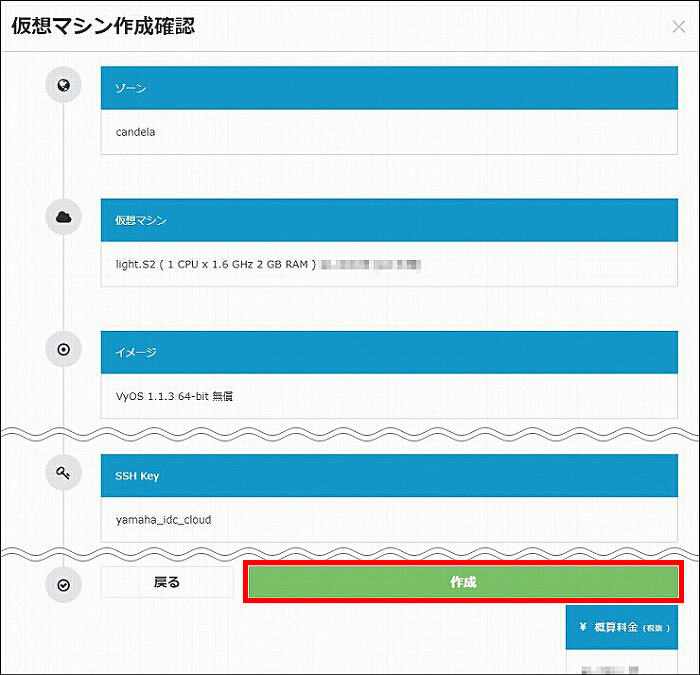This screenshot has height=675, width=700.
Task: Click the candela zone value
Action: pyautogui.click(x=135, y=132)
